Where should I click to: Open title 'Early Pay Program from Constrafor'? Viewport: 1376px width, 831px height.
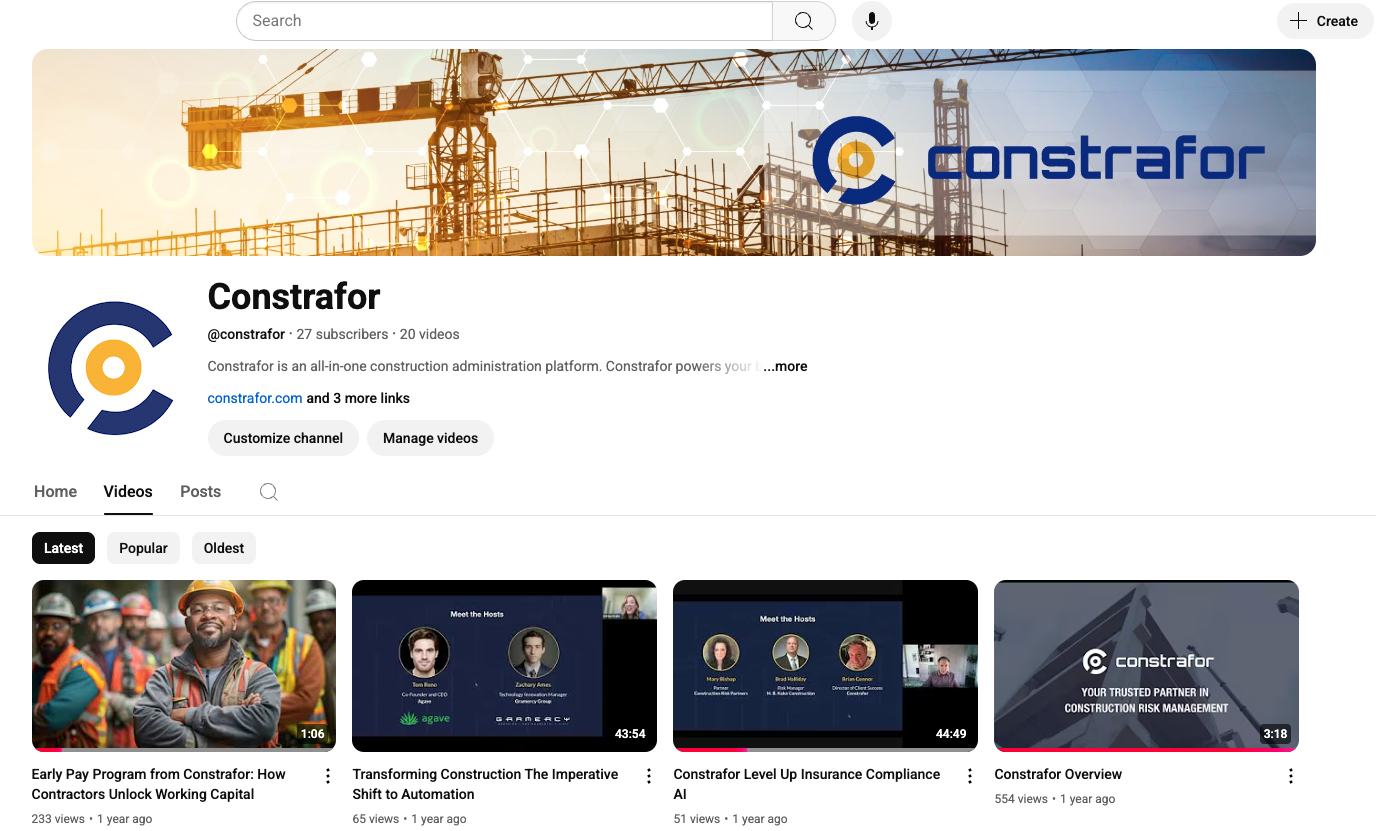(158, 784)
